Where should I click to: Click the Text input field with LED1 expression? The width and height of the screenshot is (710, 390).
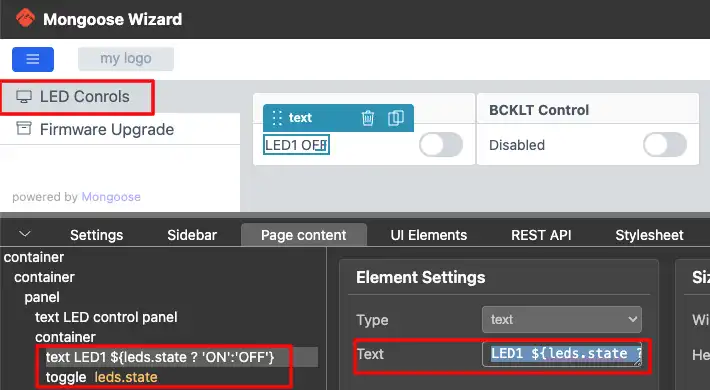(562, 354)
